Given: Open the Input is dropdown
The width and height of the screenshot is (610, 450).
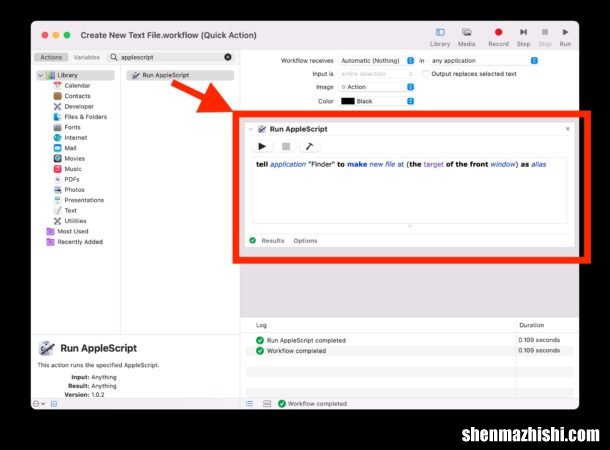Looking at the screenshot, I should coord(377,74).
